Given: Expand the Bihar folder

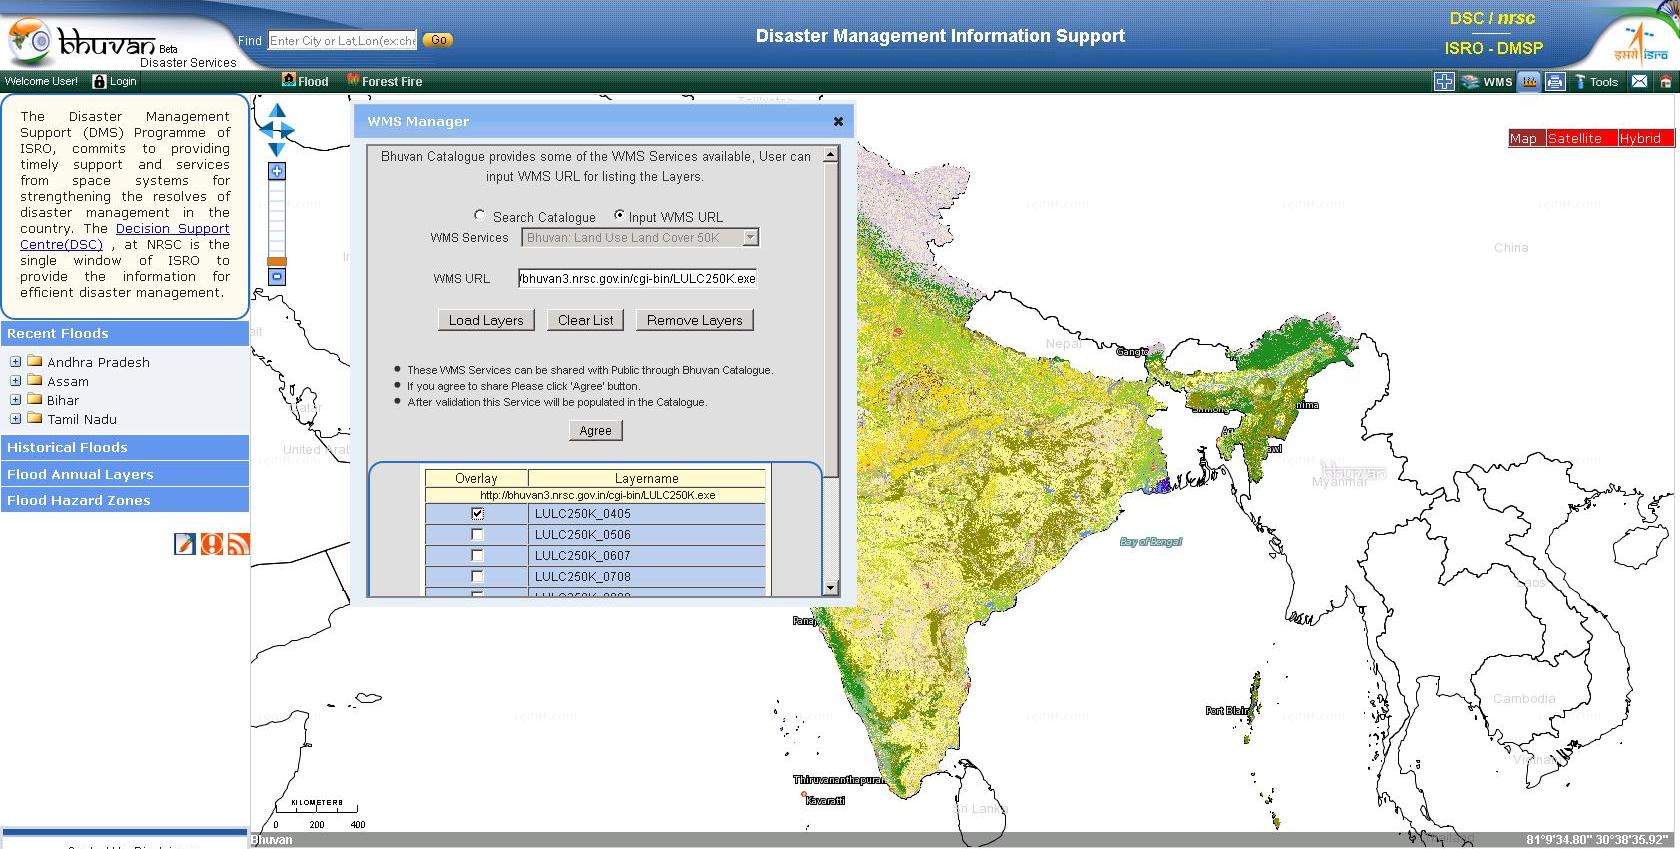Looking at the screenshot, I should [x=15, y=400].
